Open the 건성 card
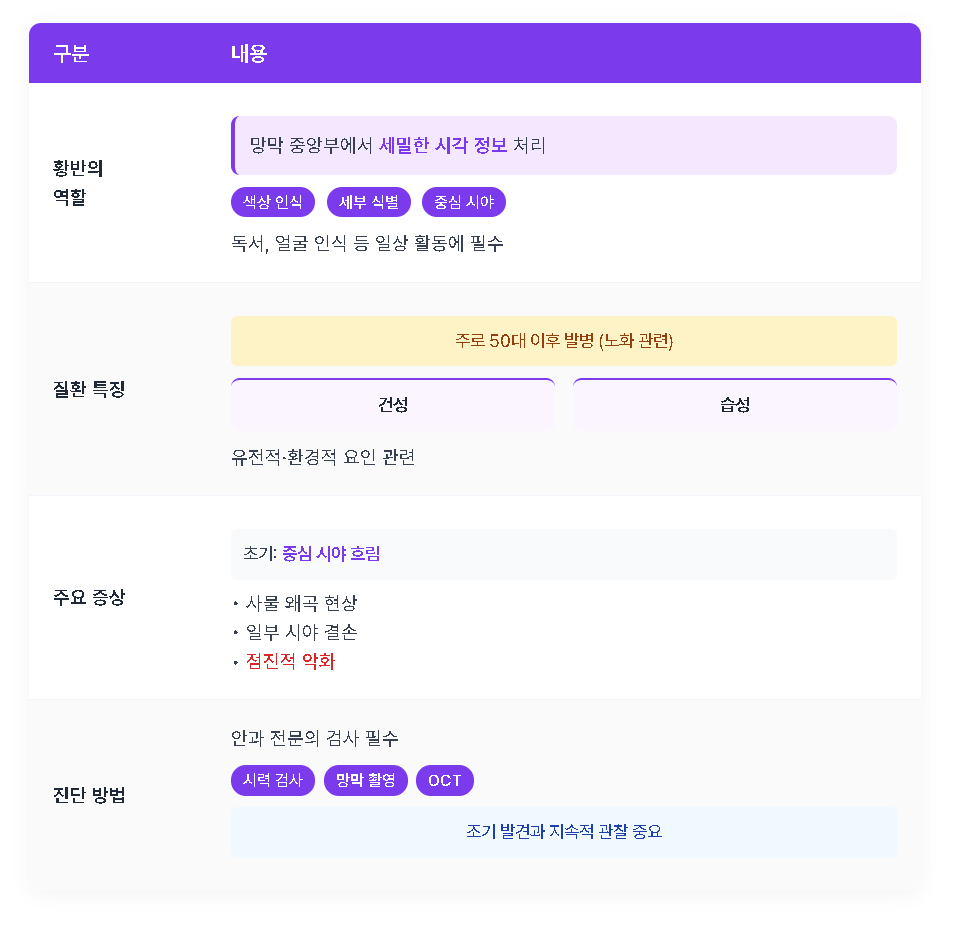The height and width of the screenshot is (931, 954). coord(393,405)
